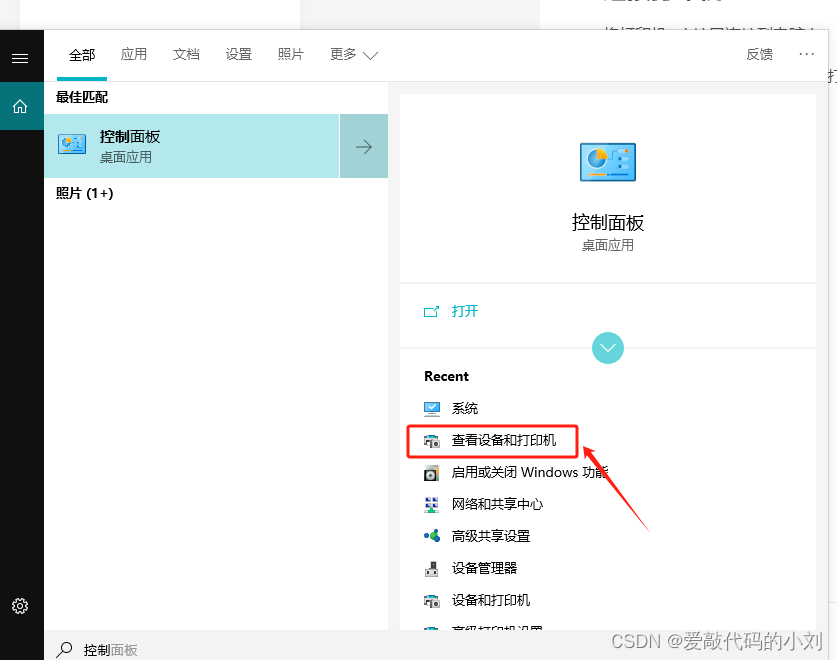Click the 设备管理器 icon
Image resolution: width=837 pixels, height=660 pixels.
(x=431, y=569)
